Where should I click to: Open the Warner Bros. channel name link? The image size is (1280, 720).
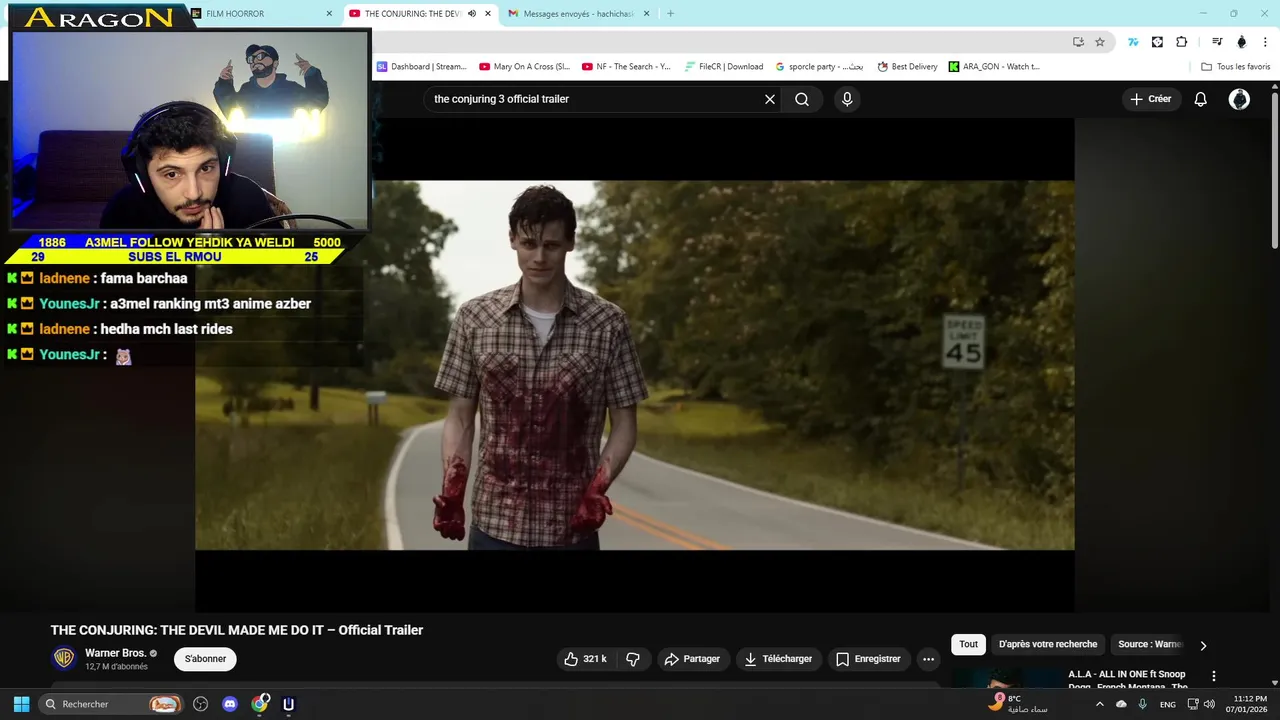pyautogui.click(x=115, y=653)
